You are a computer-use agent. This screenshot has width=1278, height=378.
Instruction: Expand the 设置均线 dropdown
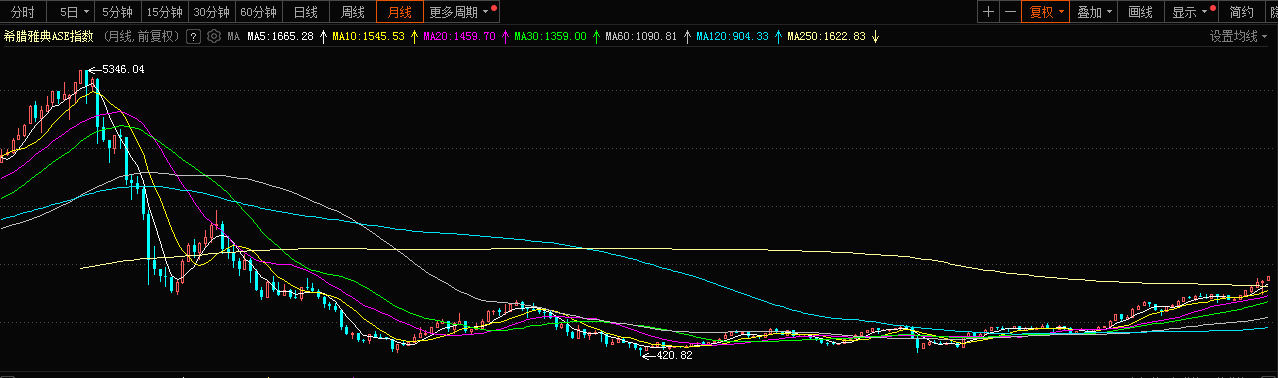1239,36
